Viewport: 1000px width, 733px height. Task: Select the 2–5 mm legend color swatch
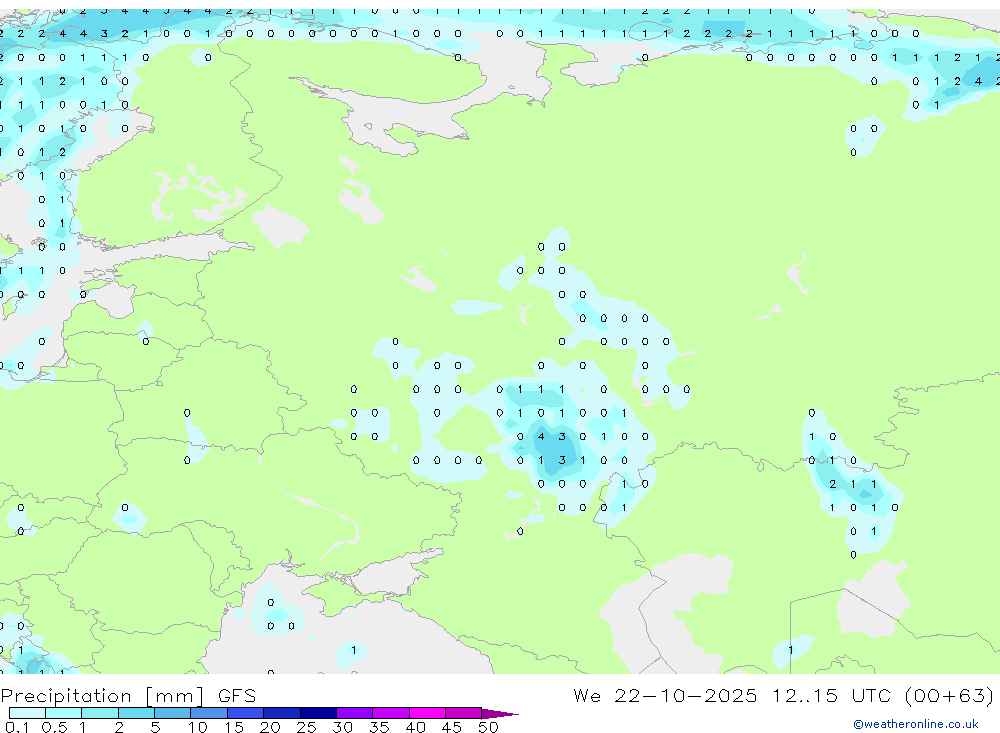(x=136, y=713)
